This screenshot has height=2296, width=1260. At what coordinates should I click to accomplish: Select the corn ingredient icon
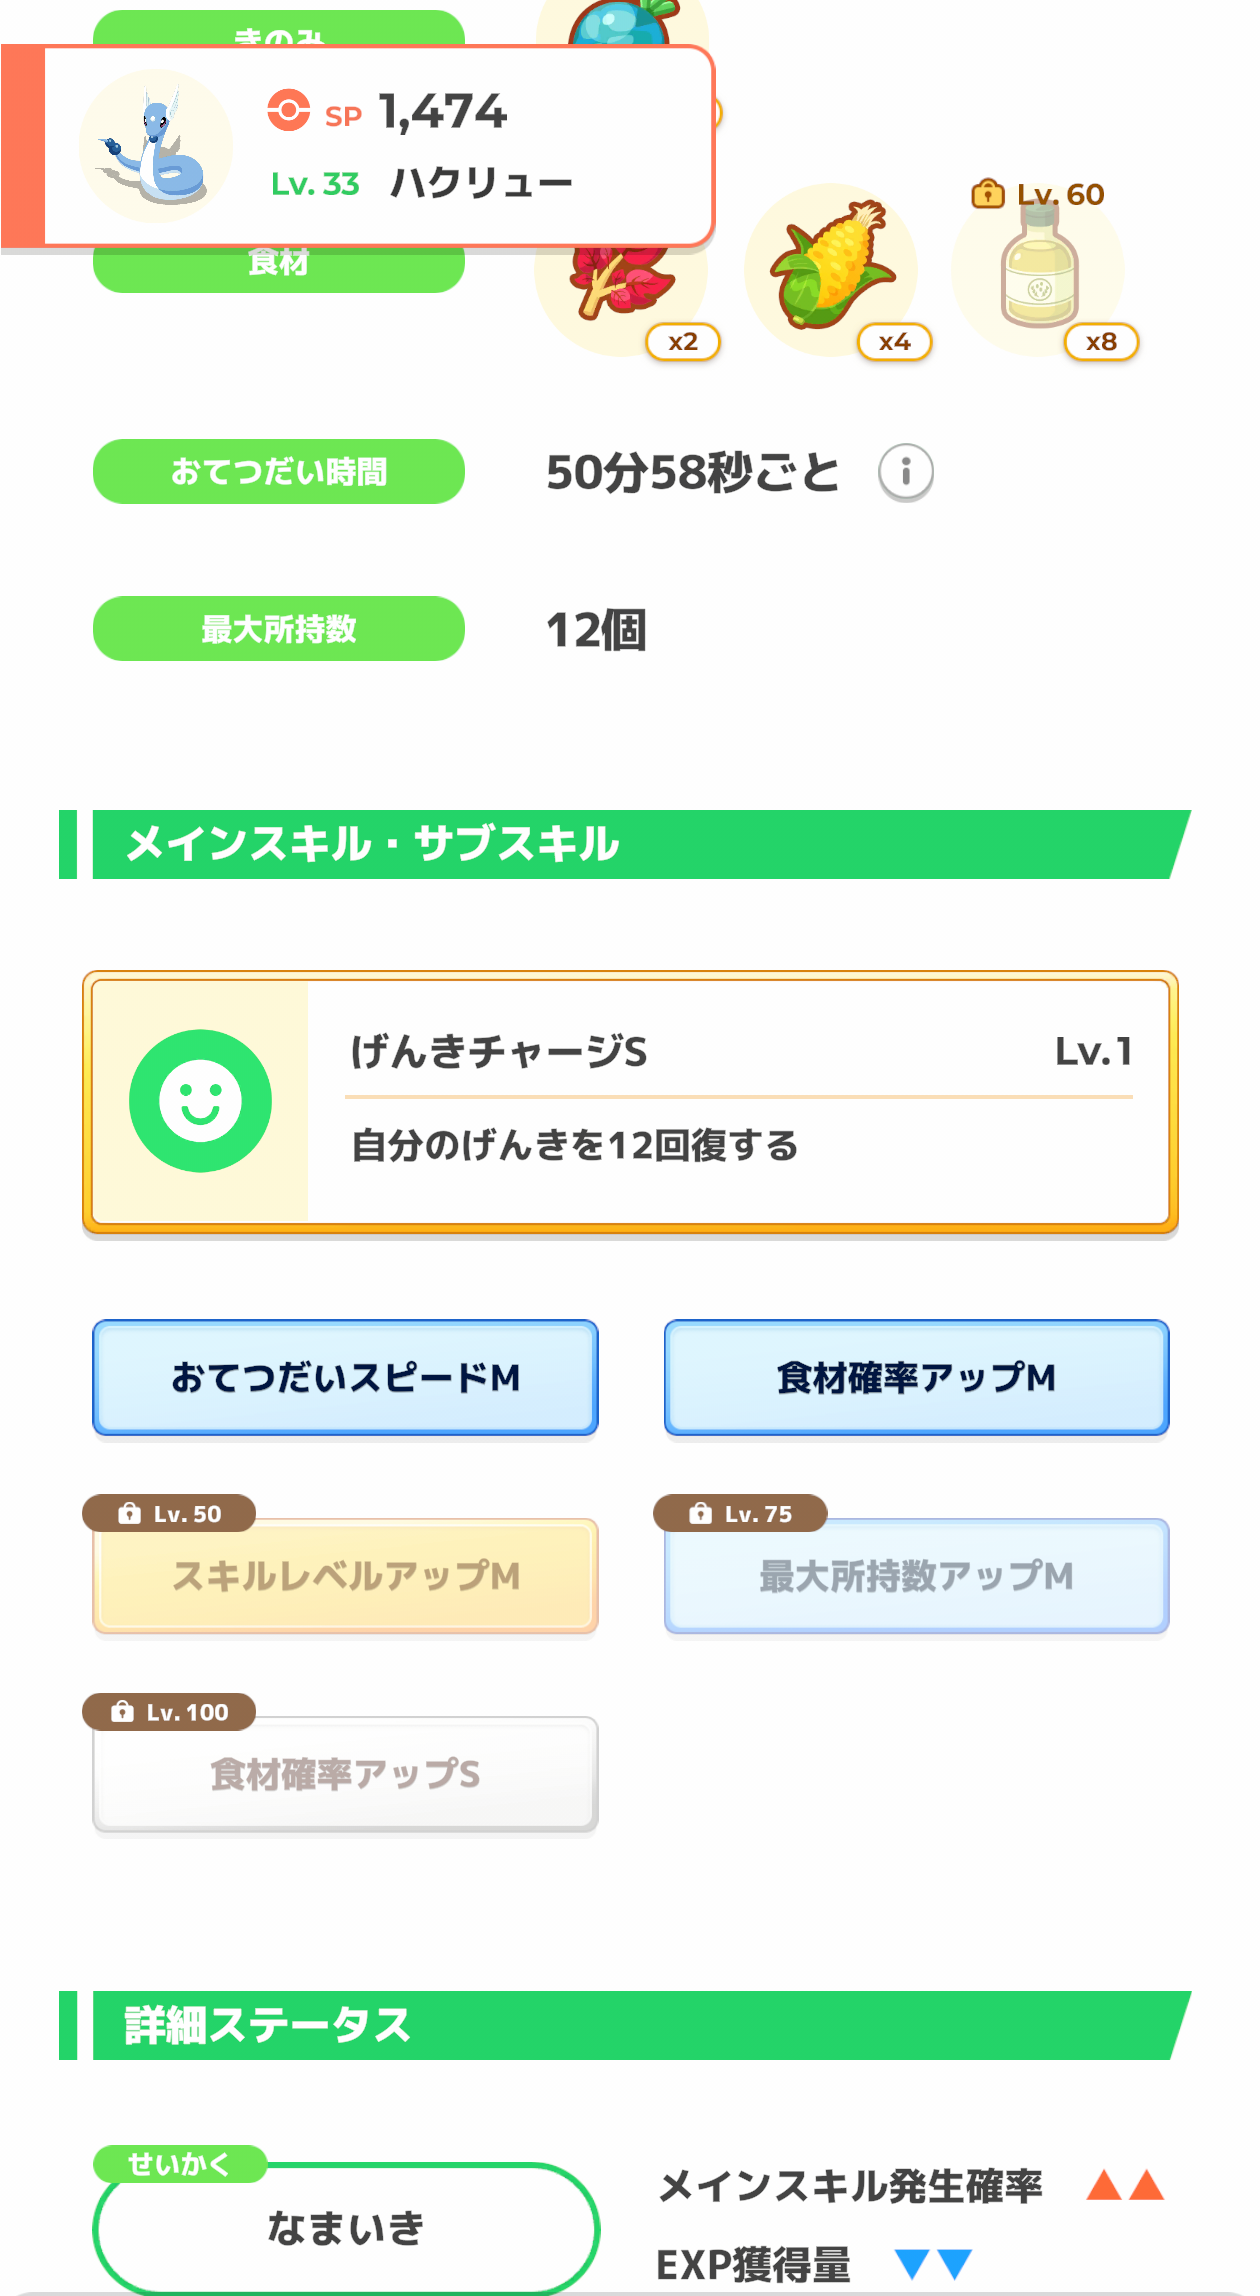tap(832, 266)
